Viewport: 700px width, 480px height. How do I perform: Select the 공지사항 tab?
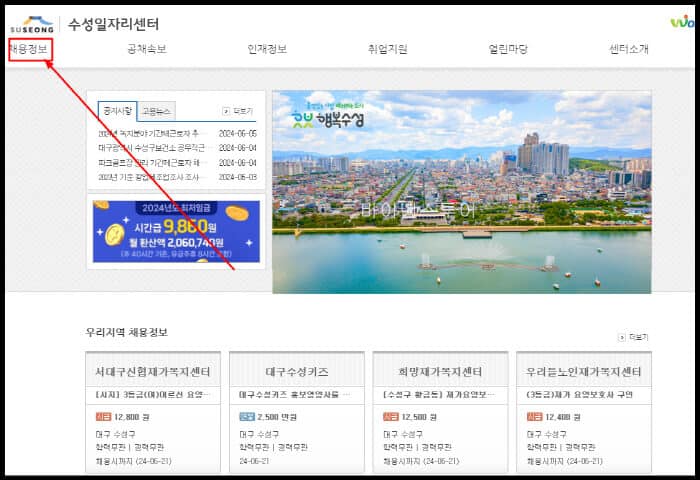[117, 111]
